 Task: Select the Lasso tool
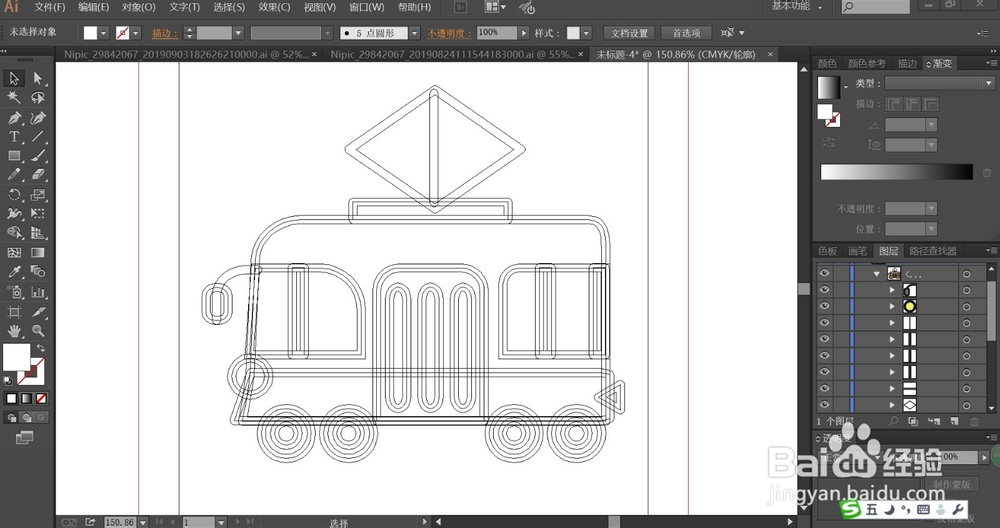38,98
